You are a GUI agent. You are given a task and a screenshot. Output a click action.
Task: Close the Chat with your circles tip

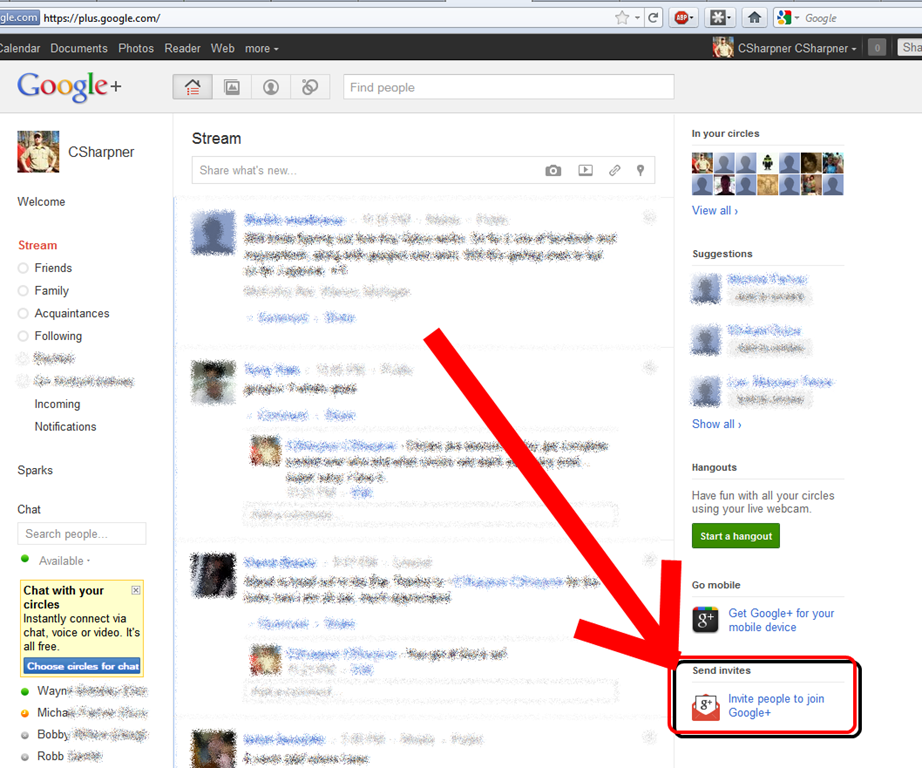click(136, 590)
